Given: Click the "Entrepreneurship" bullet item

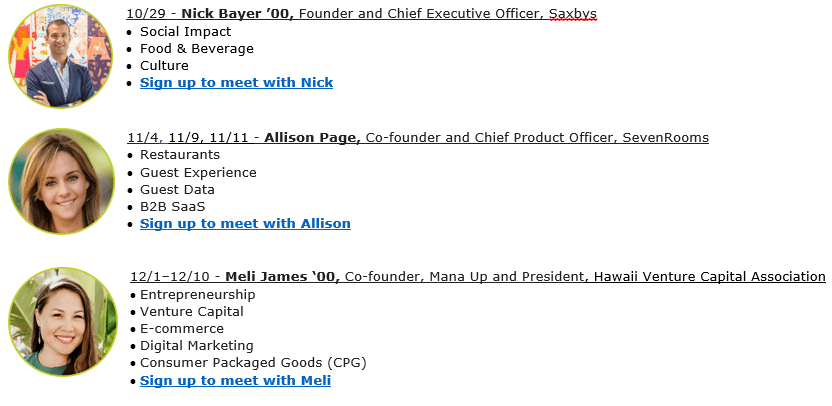Looking at the screenshot, I should 197,294.
